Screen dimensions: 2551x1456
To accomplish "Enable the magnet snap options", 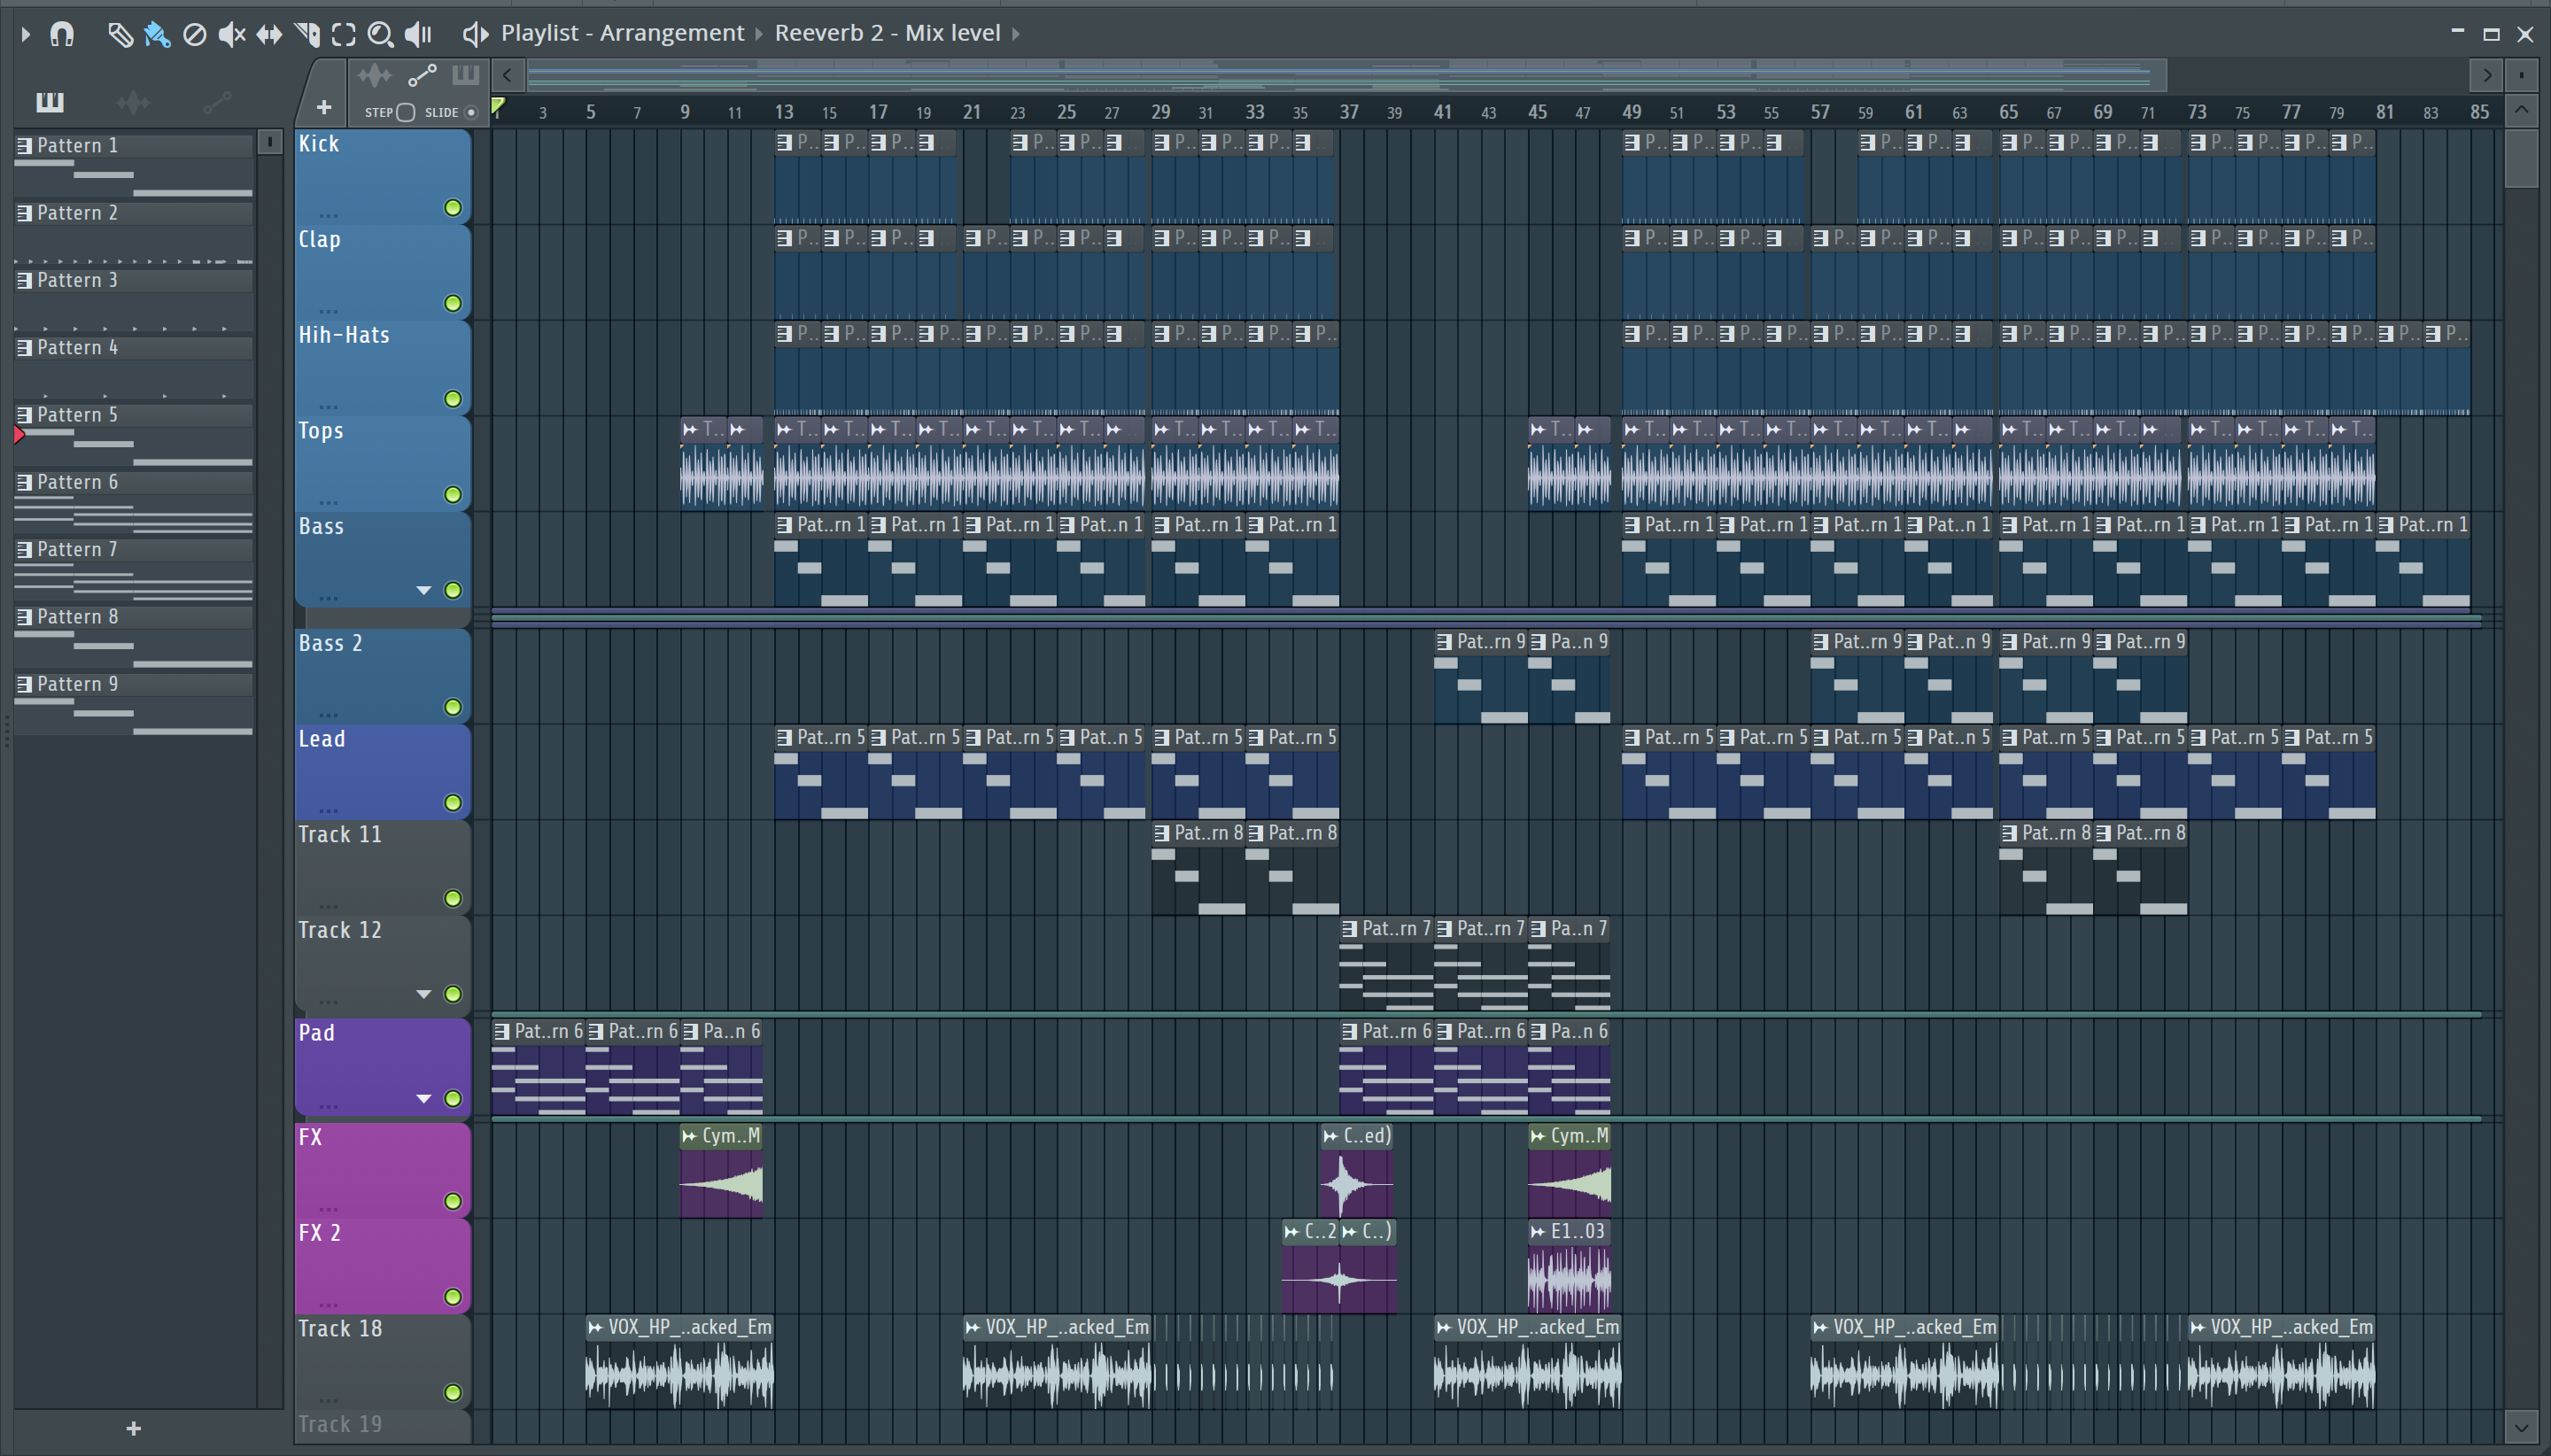I will [x=62, y=34].
